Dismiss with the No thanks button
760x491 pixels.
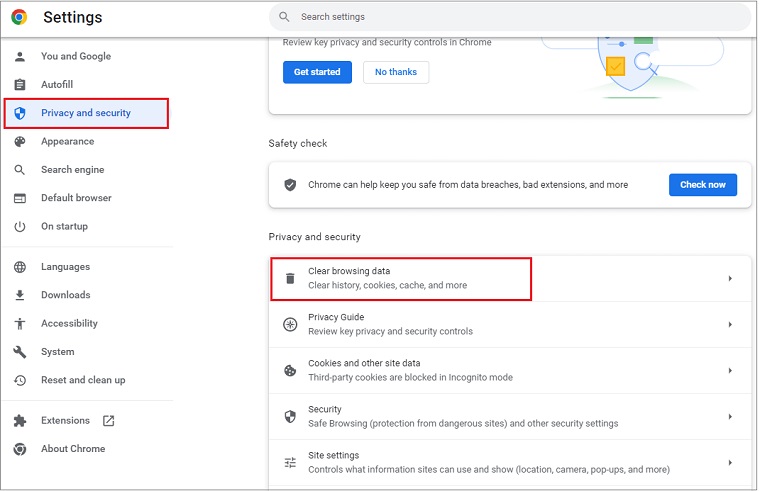click(x=396, y=72)
